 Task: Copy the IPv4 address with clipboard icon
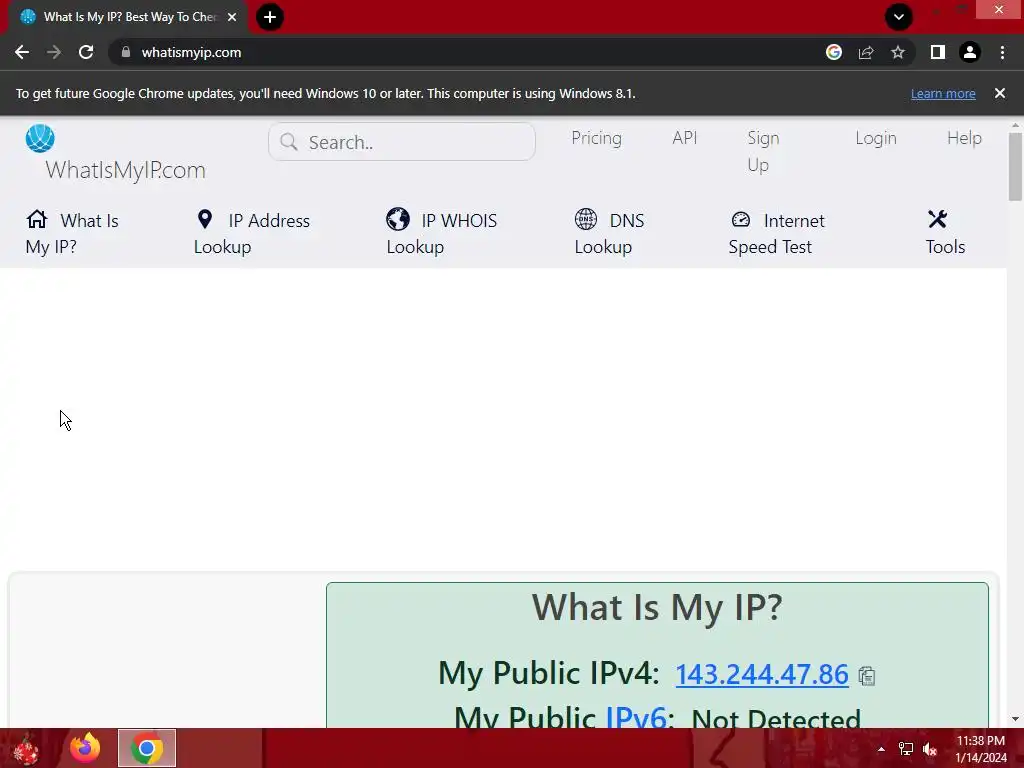coord(867,676)
